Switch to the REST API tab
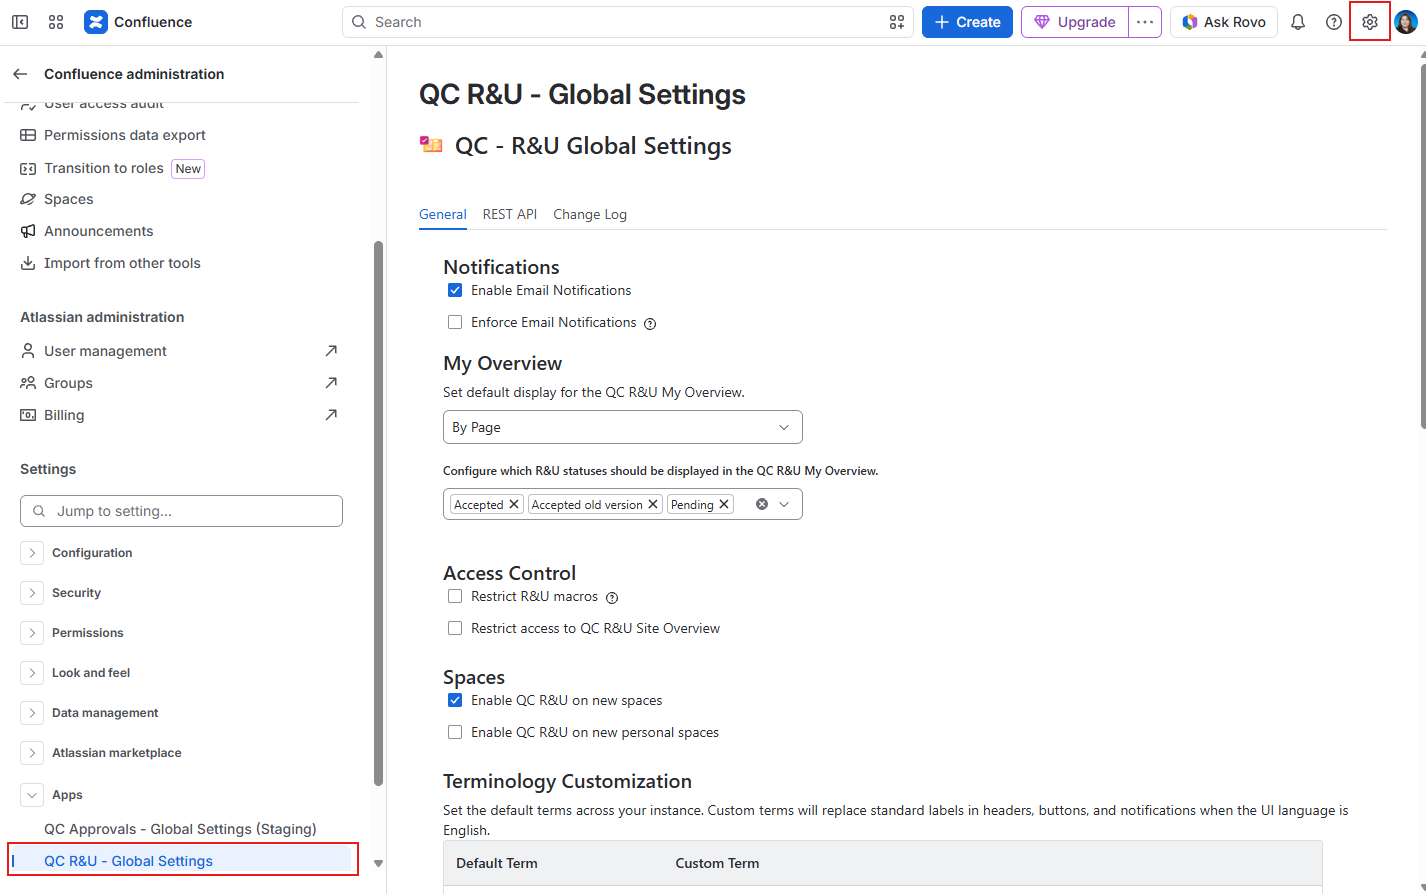 [x=510, y=214]
